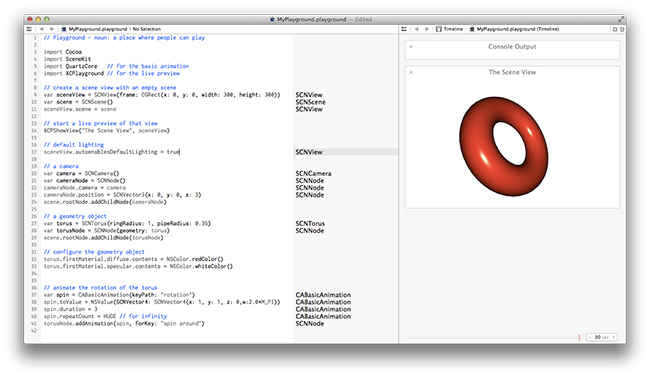The height and width of the screenshot is (377, 650).
Task: Click MyPlayground.playground (Timeline) jump bar item
Action: 514,29
